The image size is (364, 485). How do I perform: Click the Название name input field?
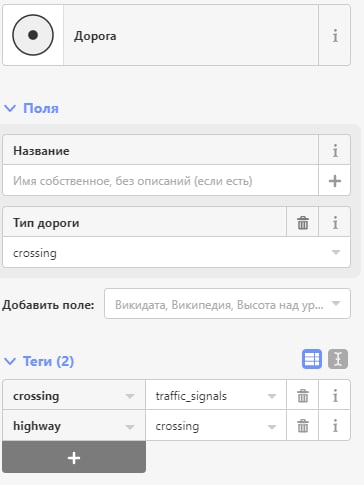tap(160, 181)
